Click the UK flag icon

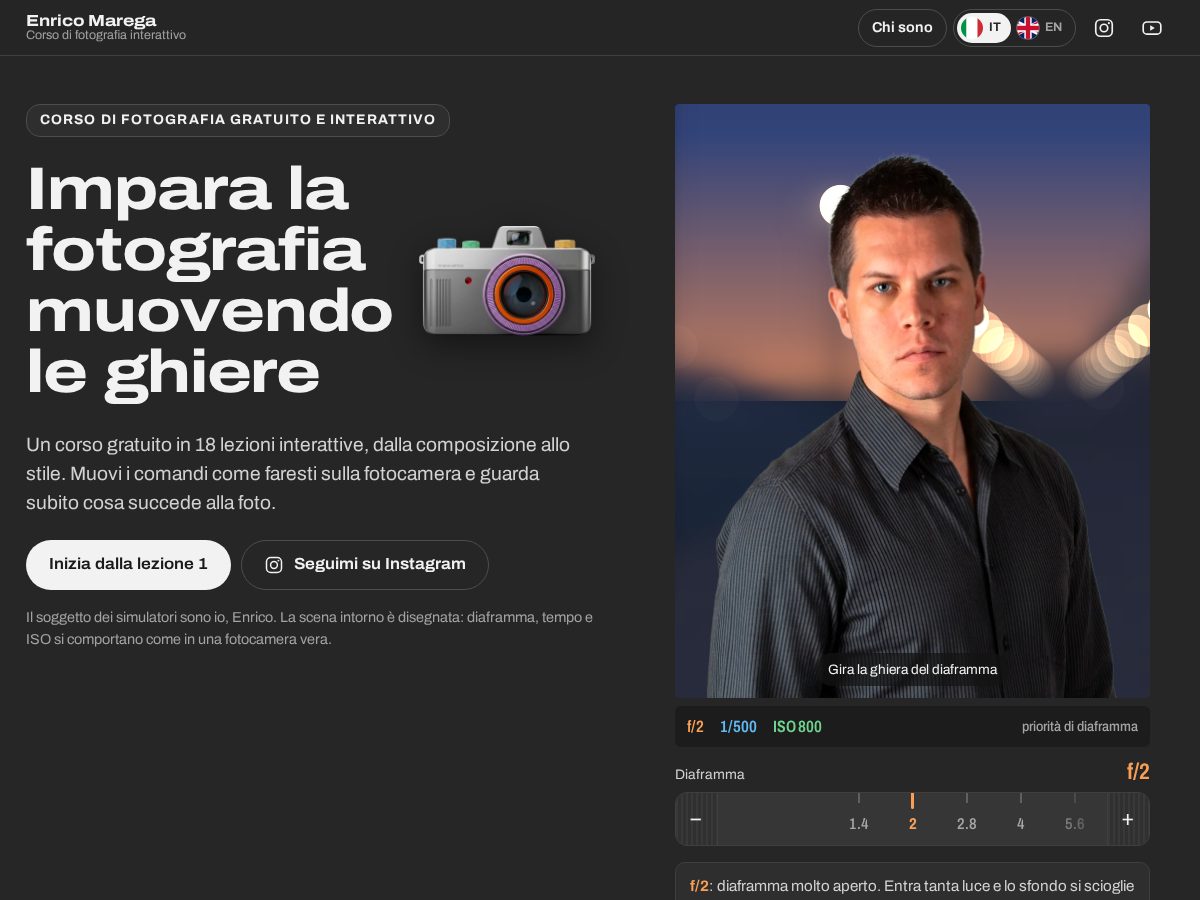coord(1028,28)
